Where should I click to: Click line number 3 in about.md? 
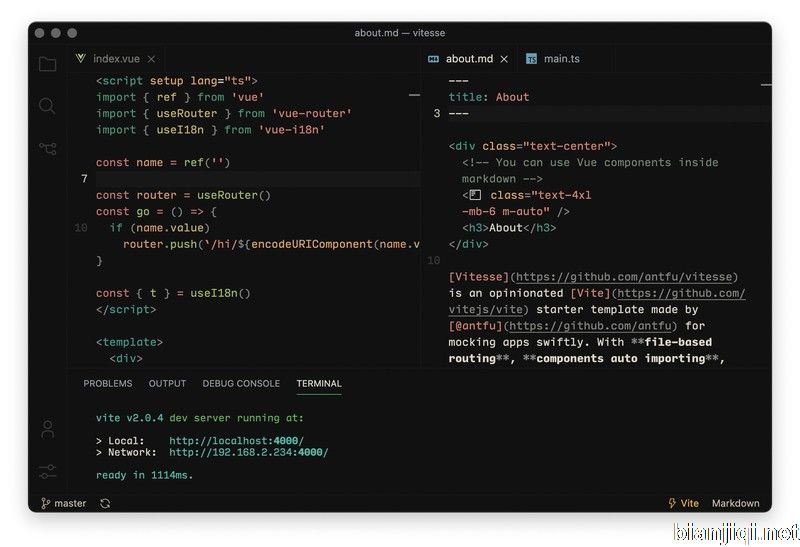(x=437, y=113)
